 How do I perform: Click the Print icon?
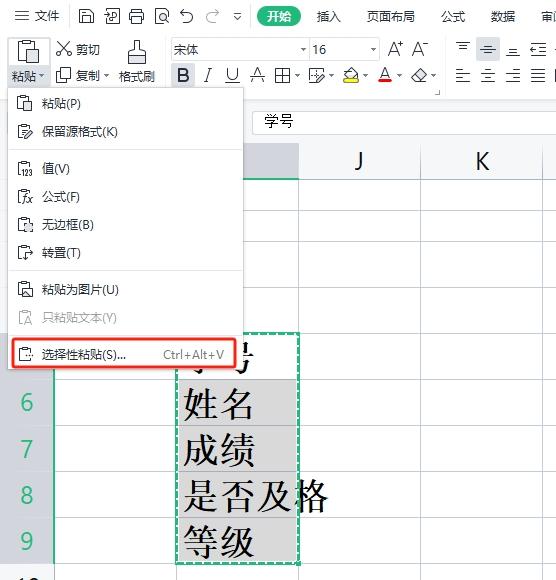(137, 16)
